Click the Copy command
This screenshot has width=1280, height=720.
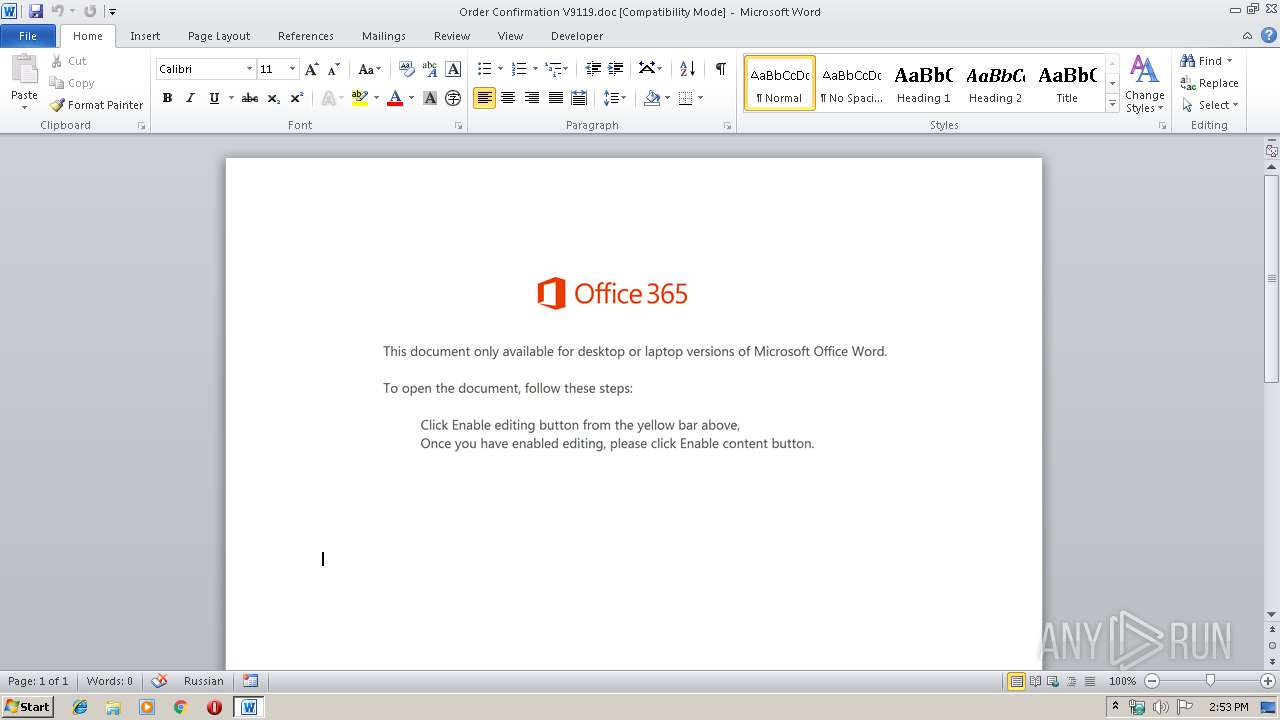[x=73, y=83]
